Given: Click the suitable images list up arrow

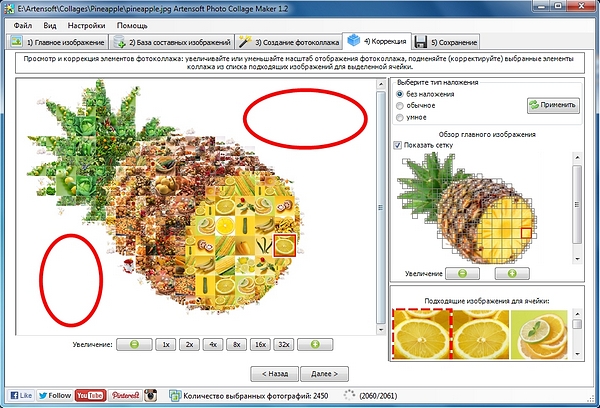Looking at the screenshot, I should 577,314.
